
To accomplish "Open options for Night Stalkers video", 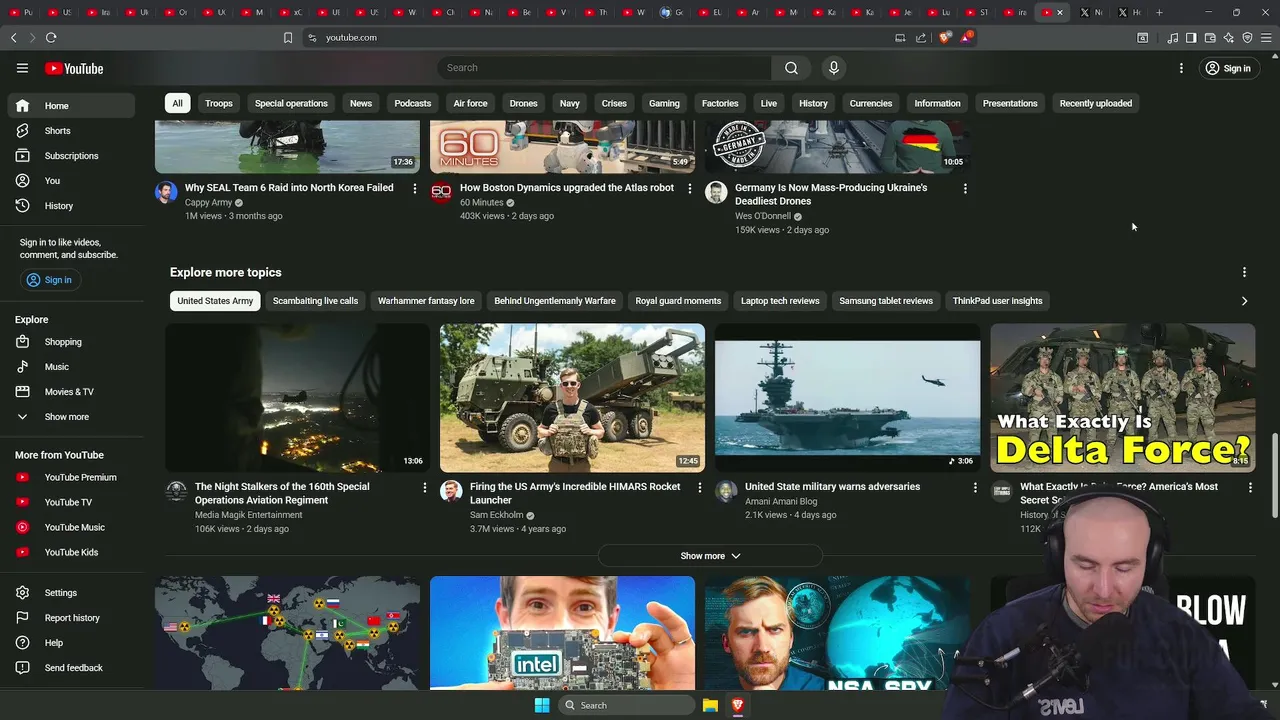I will [x=424, y=487].
